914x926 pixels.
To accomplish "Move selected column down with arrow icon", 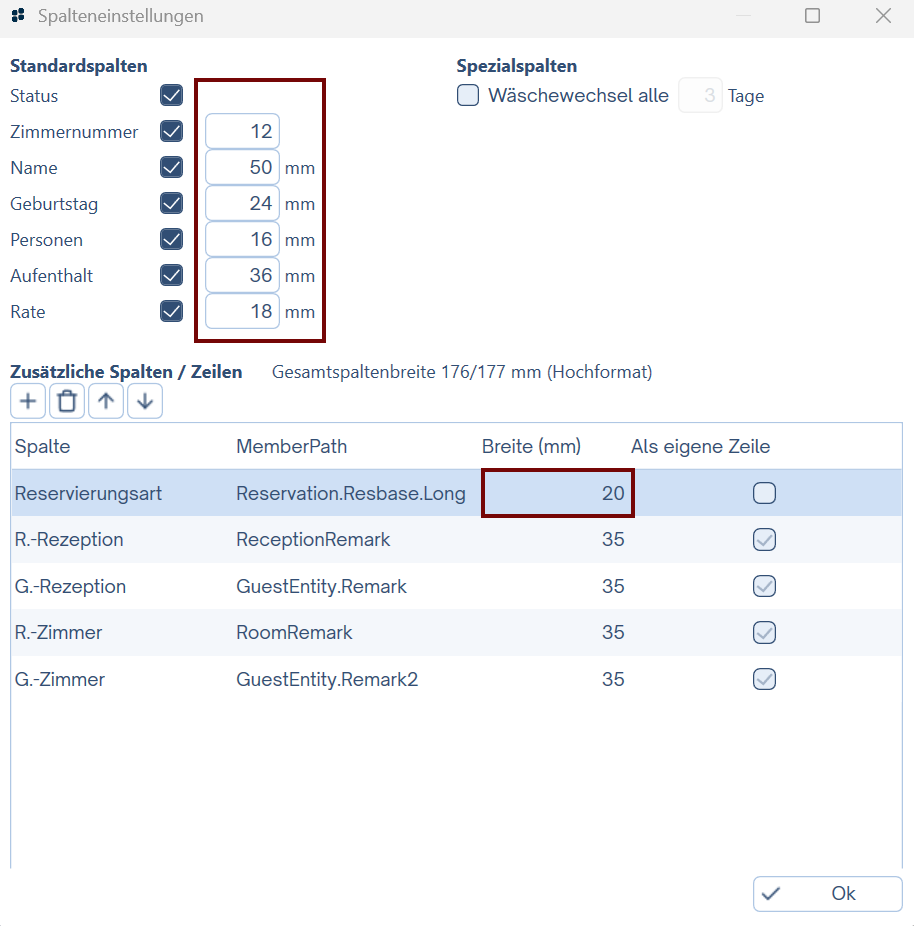I will (x=145, y=402).
